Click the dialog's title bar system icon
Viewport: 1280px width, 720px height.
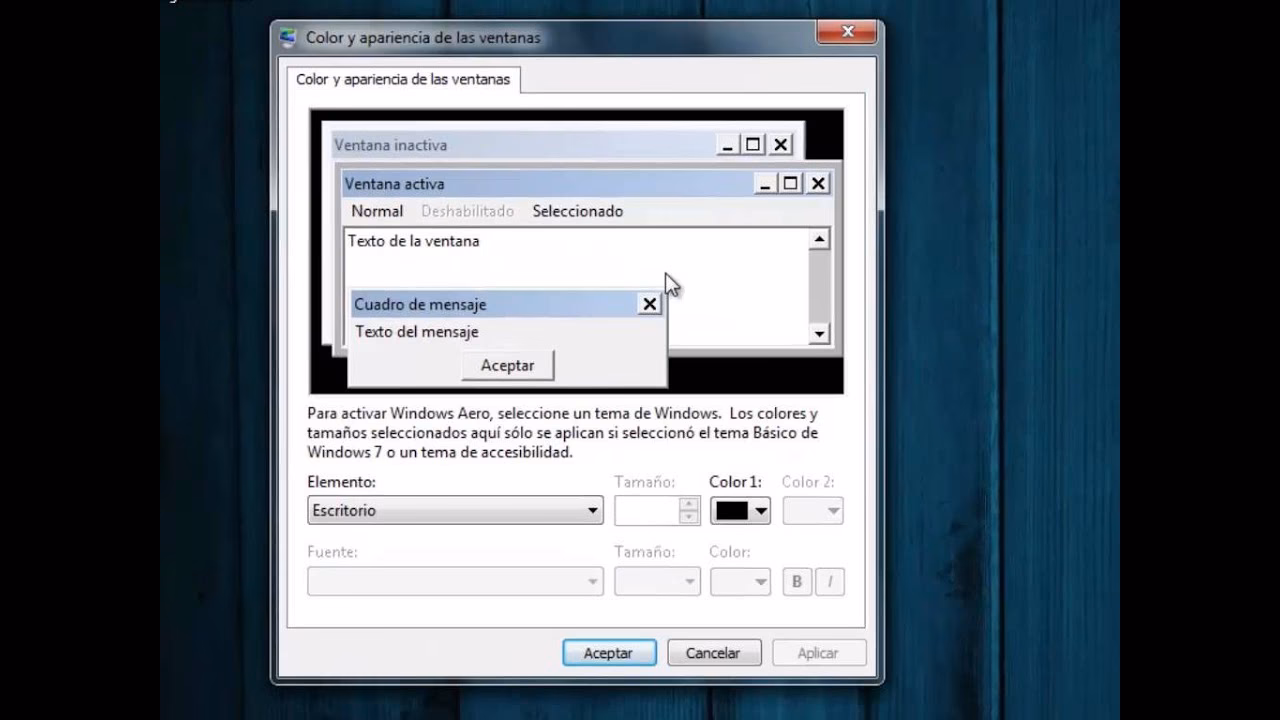pos(289,38)
